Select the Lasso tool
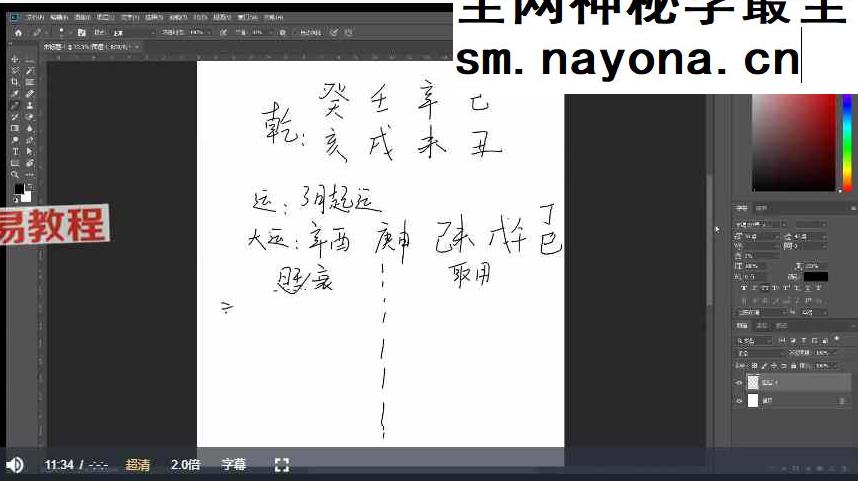 [15, 71]
